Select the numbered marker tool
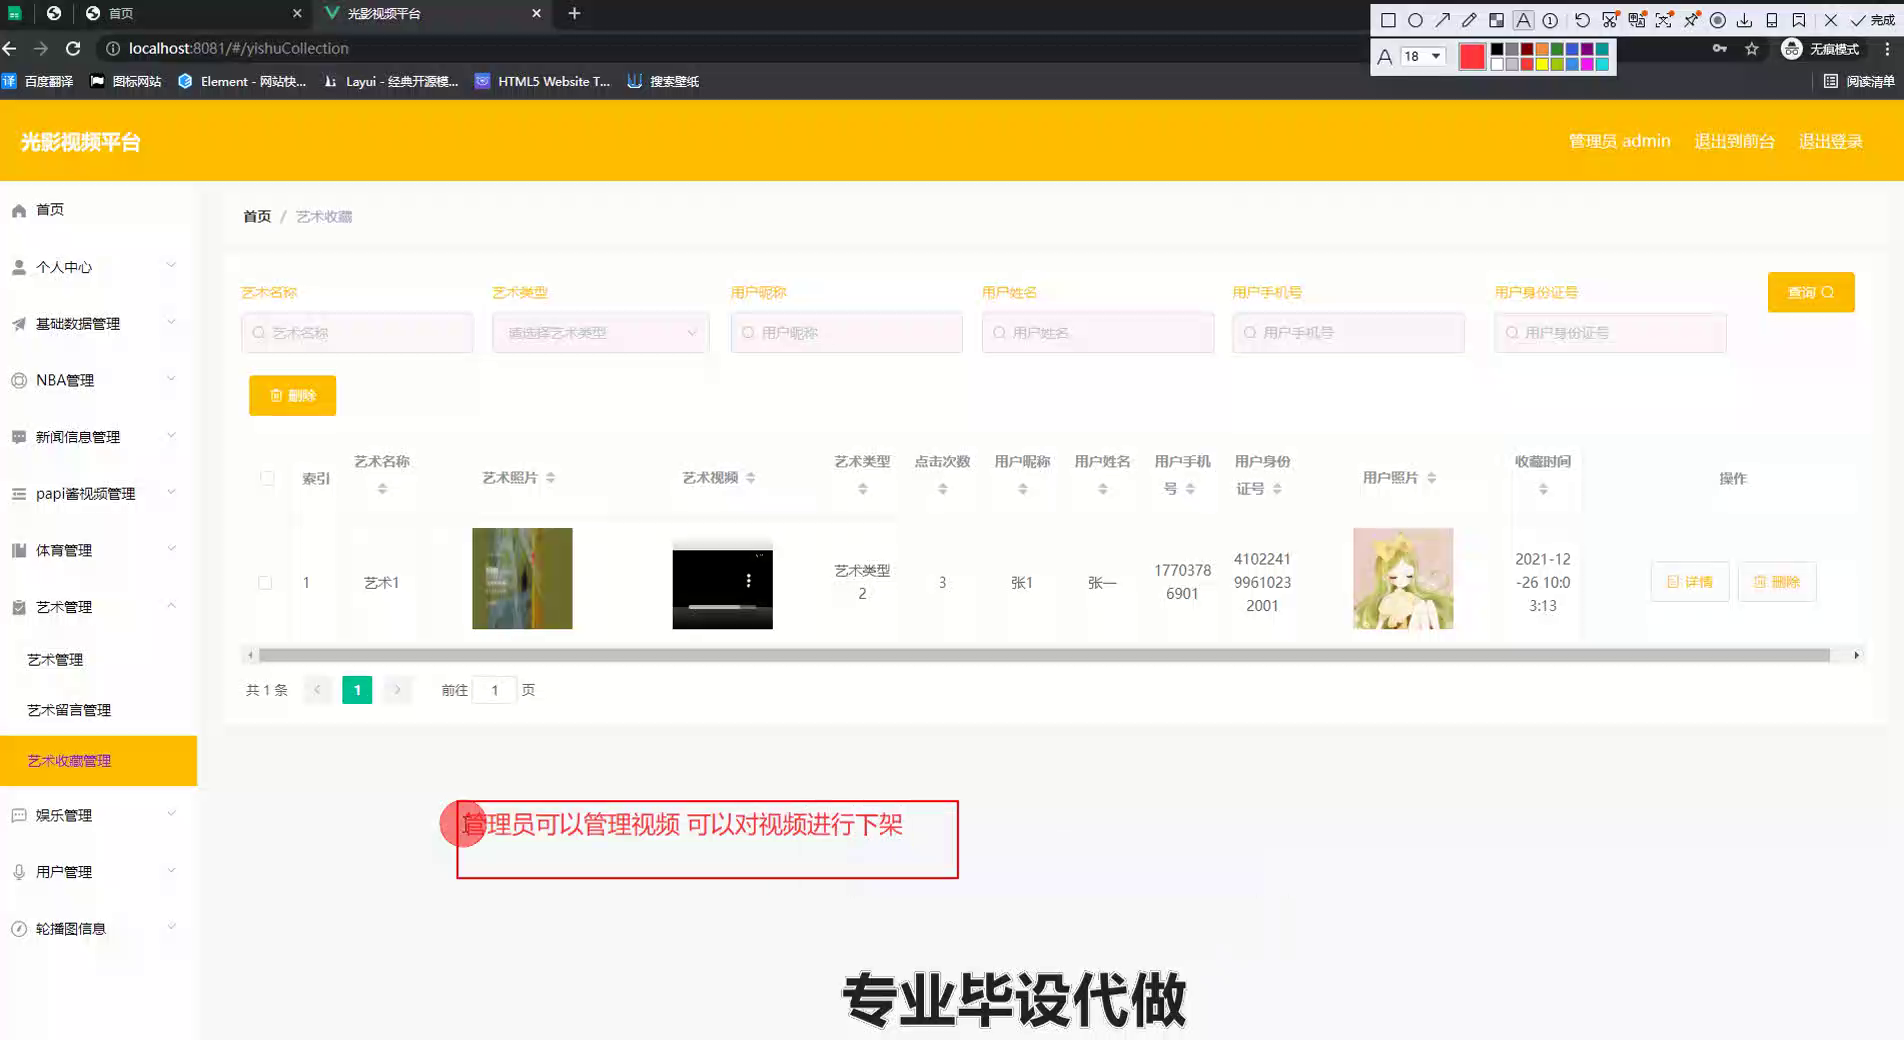The height and width of the screenshot is (1040, 1904). coord(1550,20)
